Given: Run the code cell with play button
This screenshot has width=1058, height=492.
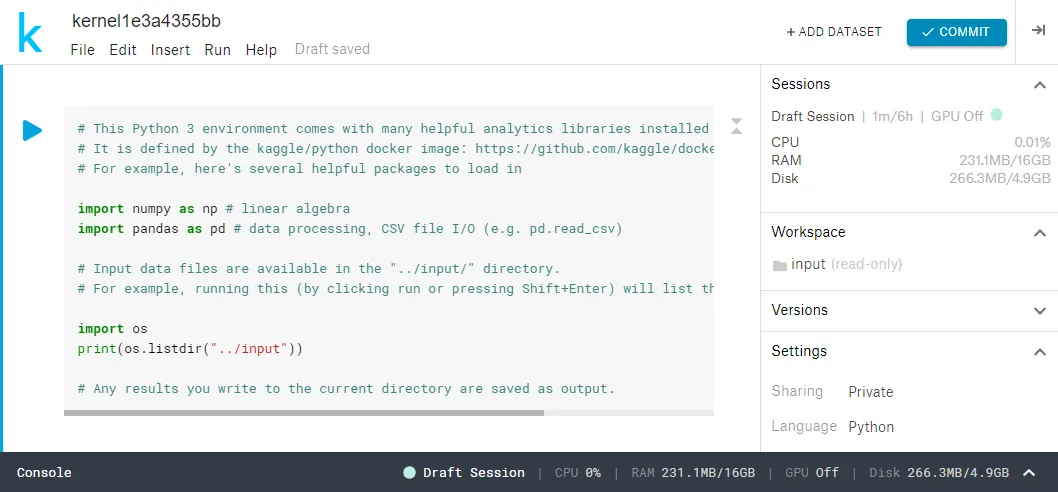Looking at the screenshot, I should pos(32,130).
